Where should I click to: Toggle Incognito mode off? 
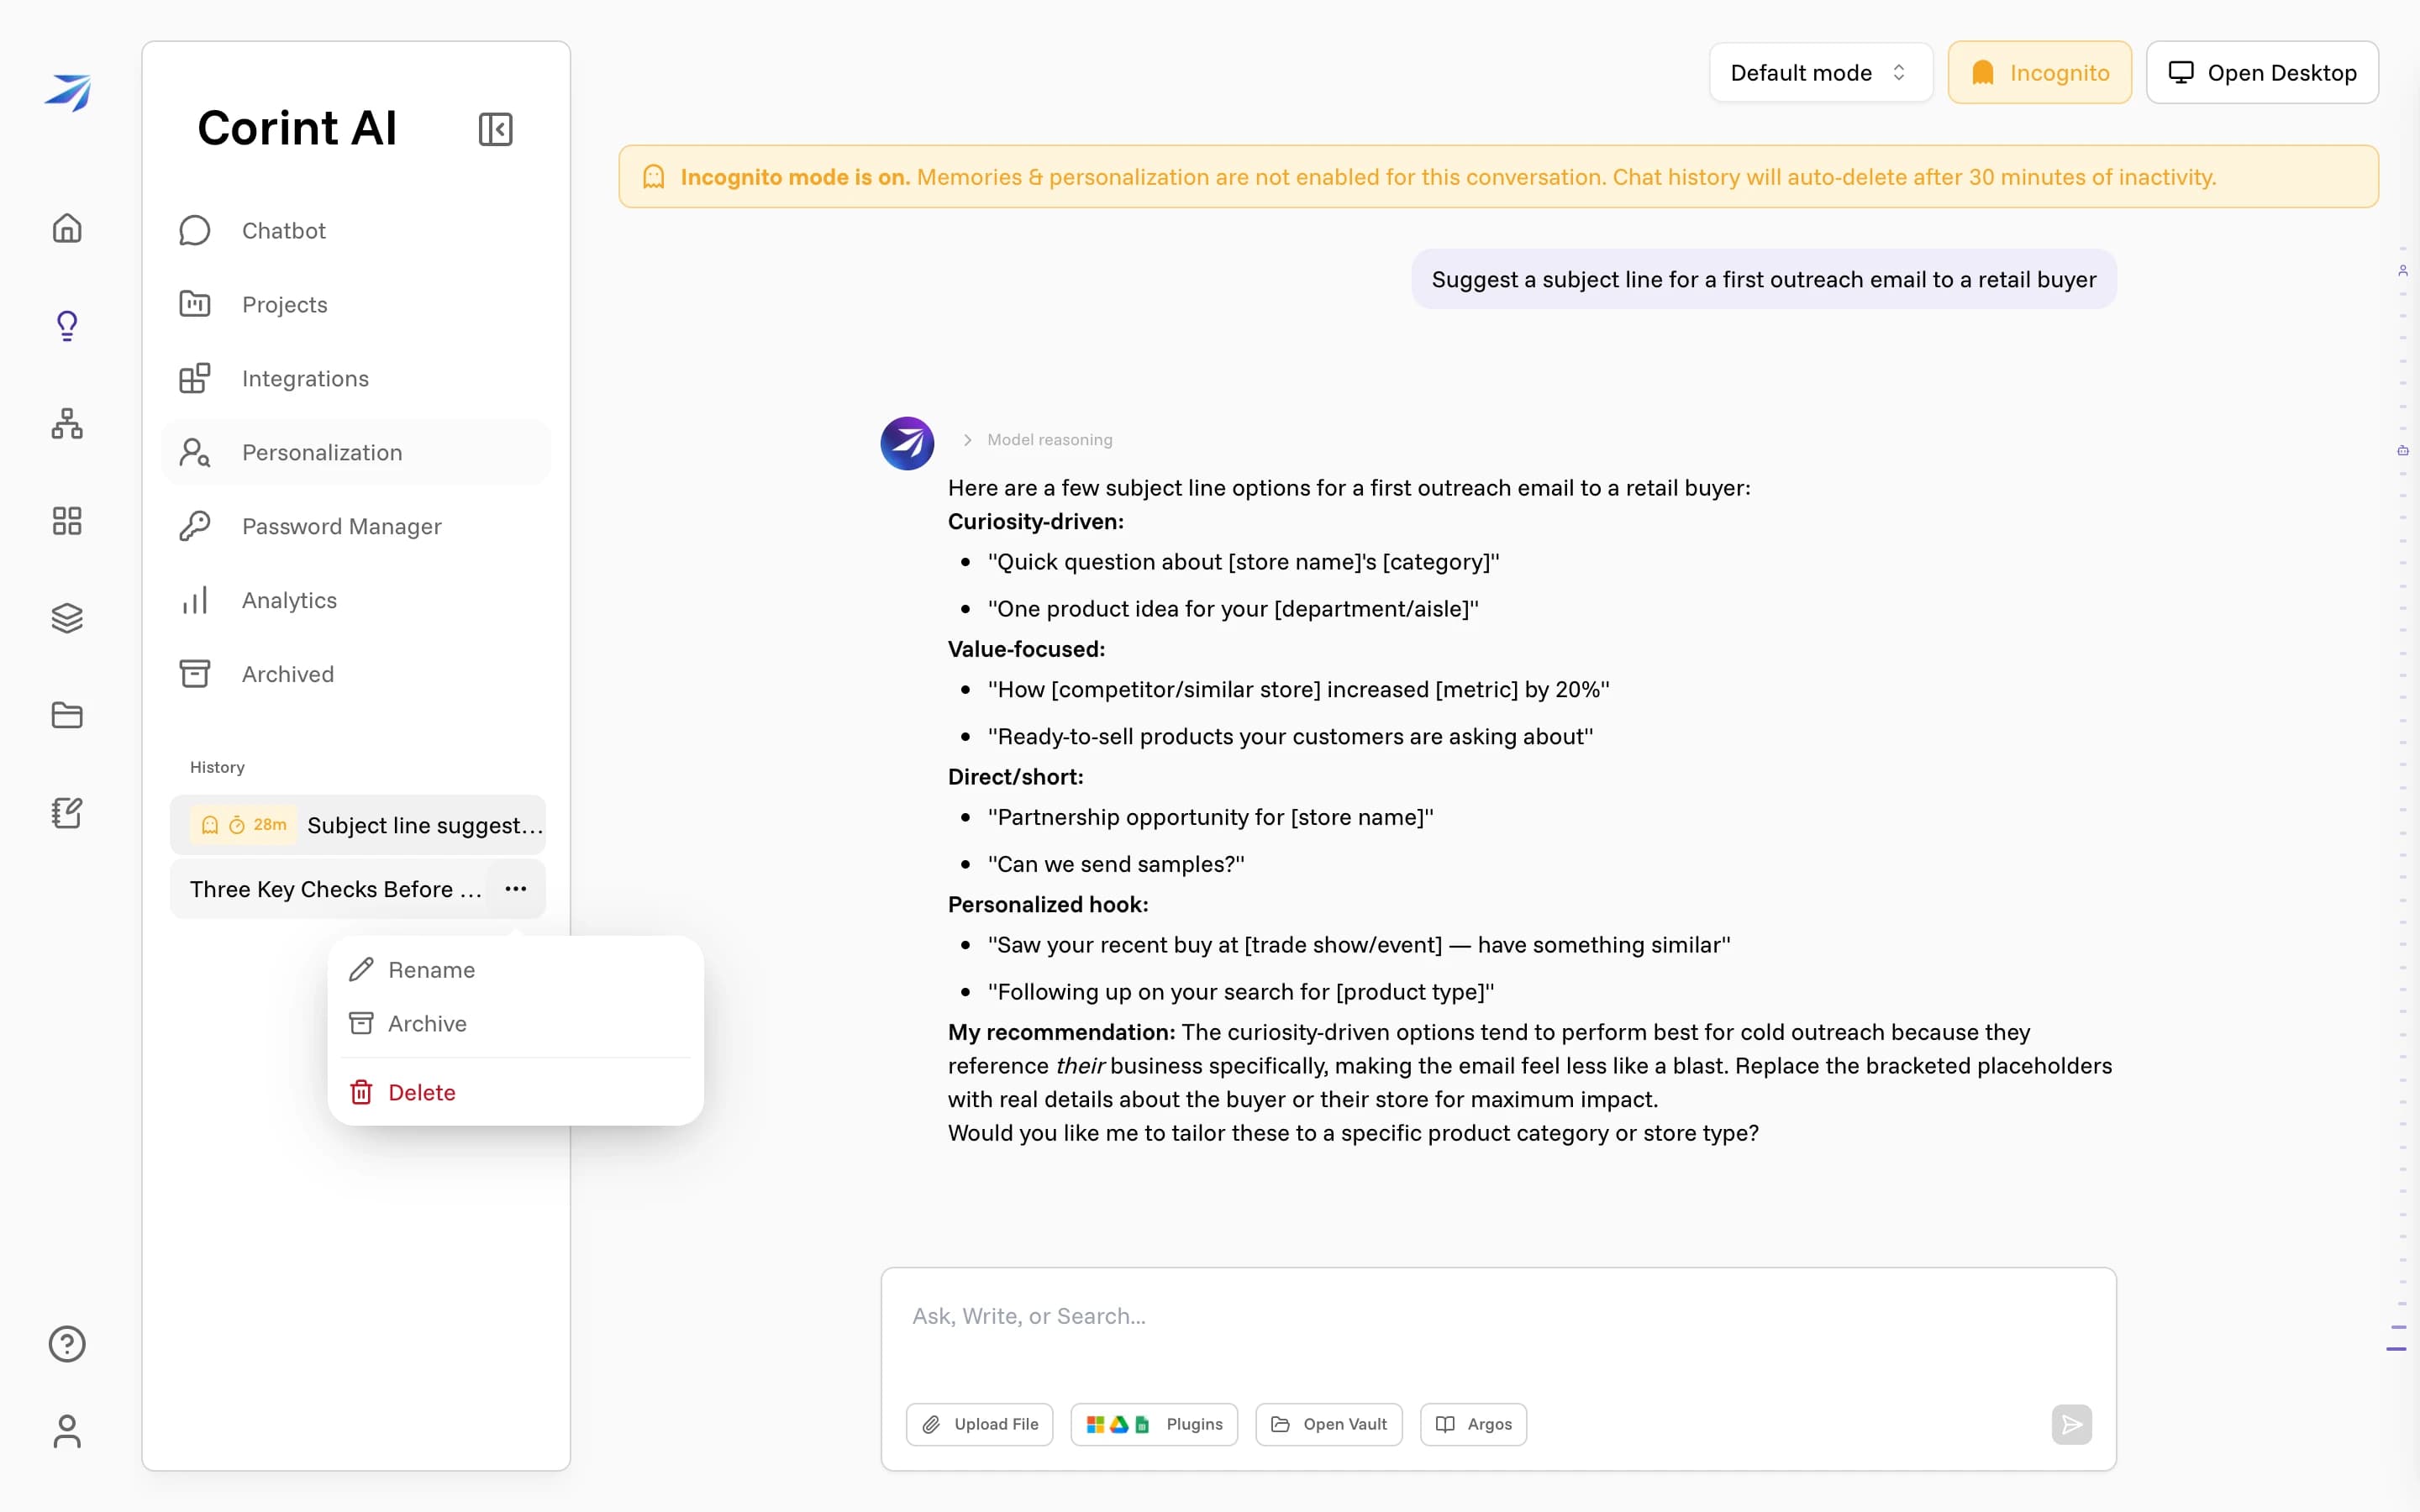pos(2039,72)
